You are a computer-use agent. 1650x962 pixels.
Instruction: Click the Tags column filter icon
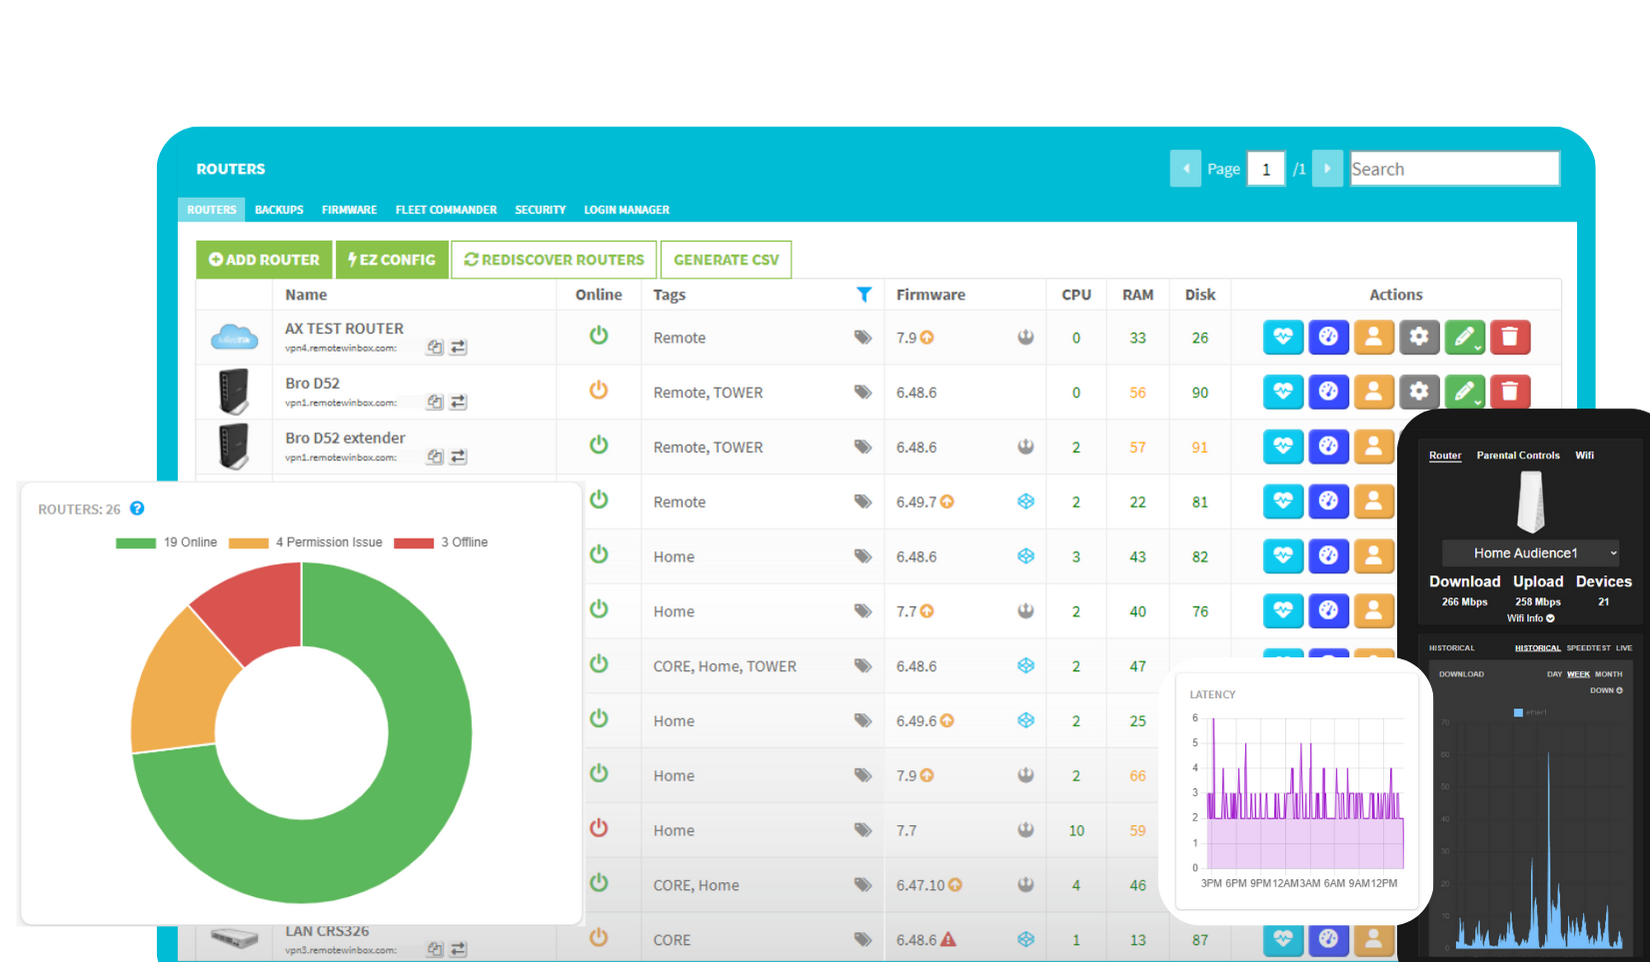(864, 295)
